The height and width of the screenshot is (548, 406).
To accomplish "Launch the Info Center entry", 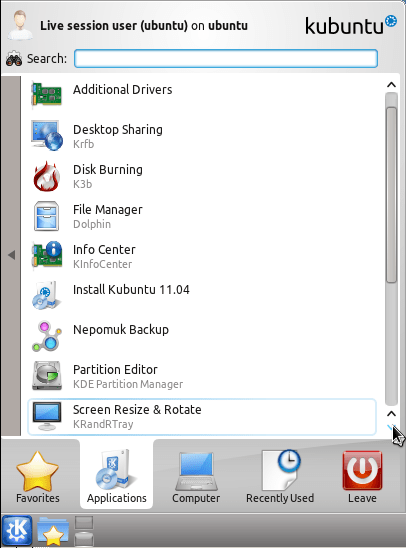I will click(x=202, y=256).
